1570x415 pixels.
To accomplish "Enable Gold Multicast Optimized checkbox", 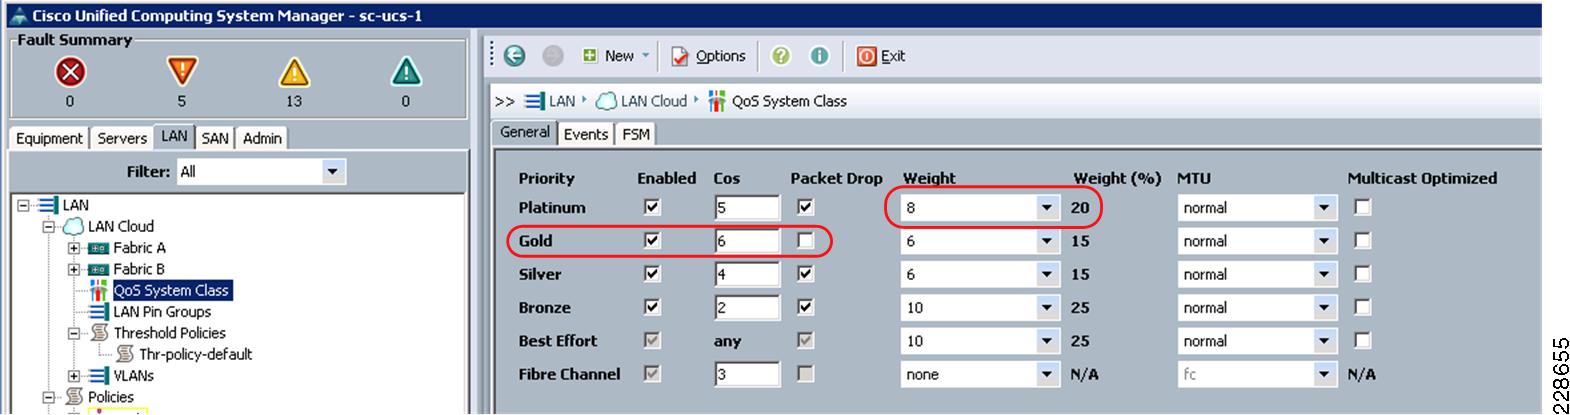I will [1362, 240].
